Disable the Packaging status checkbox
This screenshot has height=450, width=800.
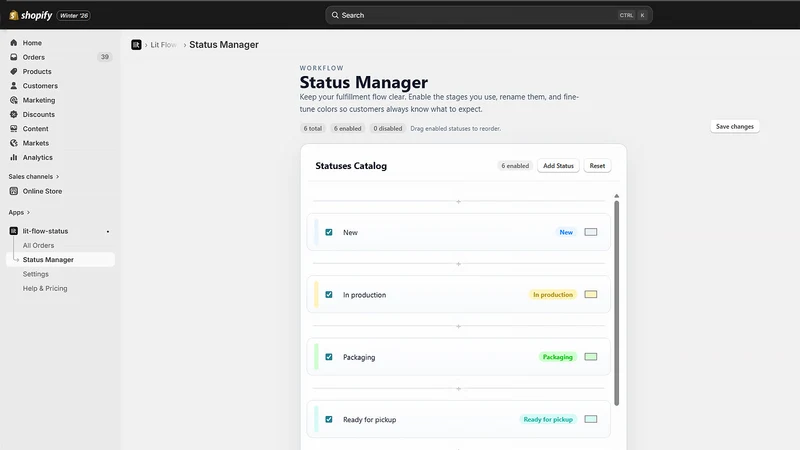pyautogui.click(x=329, y=357)
